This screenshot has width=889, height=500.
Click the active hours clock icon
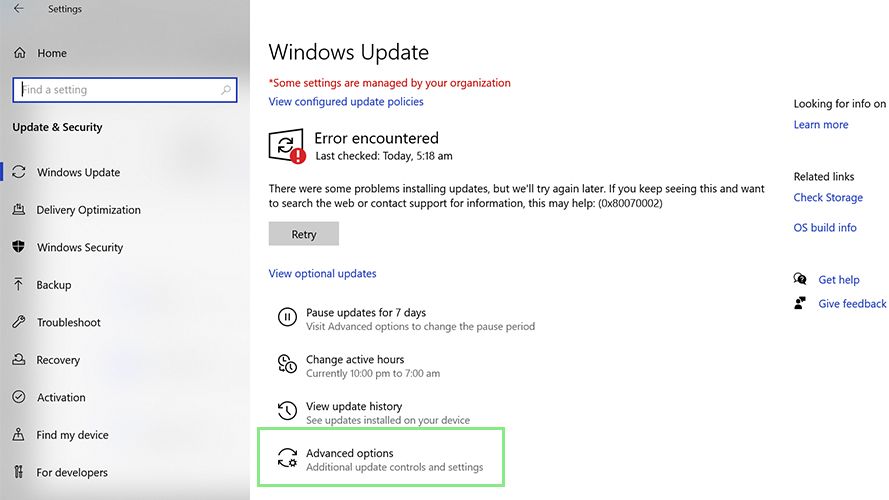(287, 364)
